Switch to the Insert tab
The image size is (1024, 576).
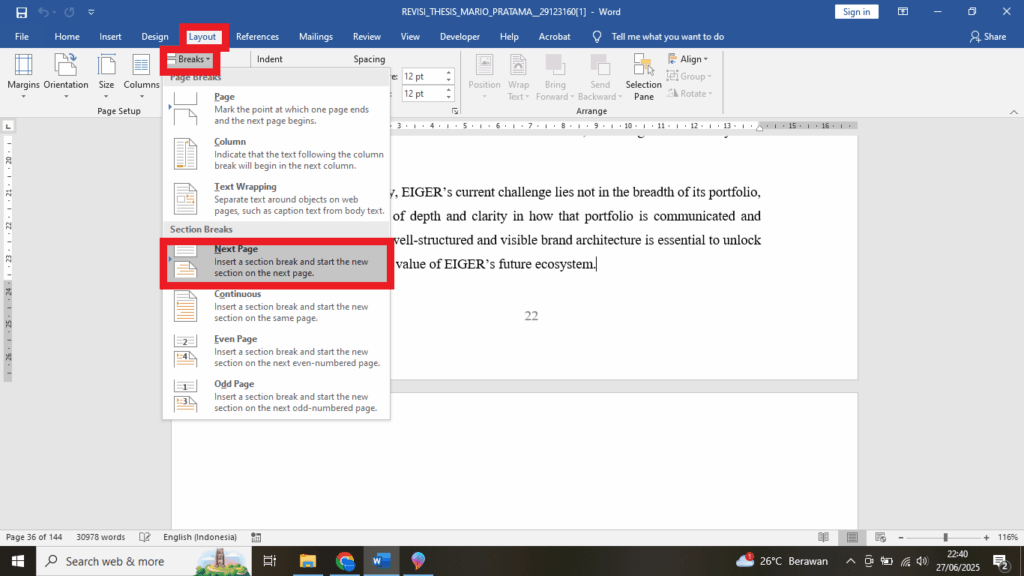(x=110, y=37)
